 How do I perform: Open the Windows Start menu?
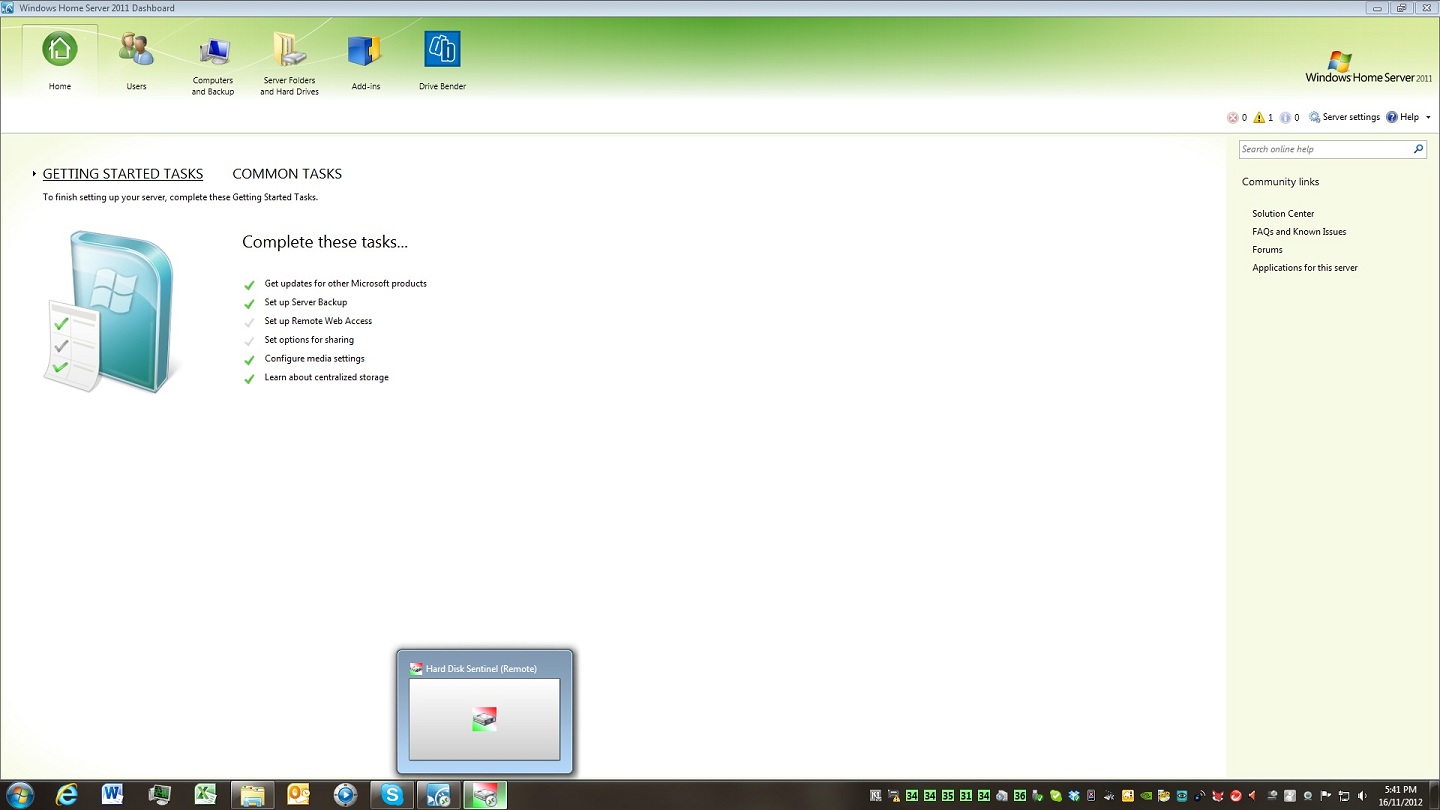19,795
